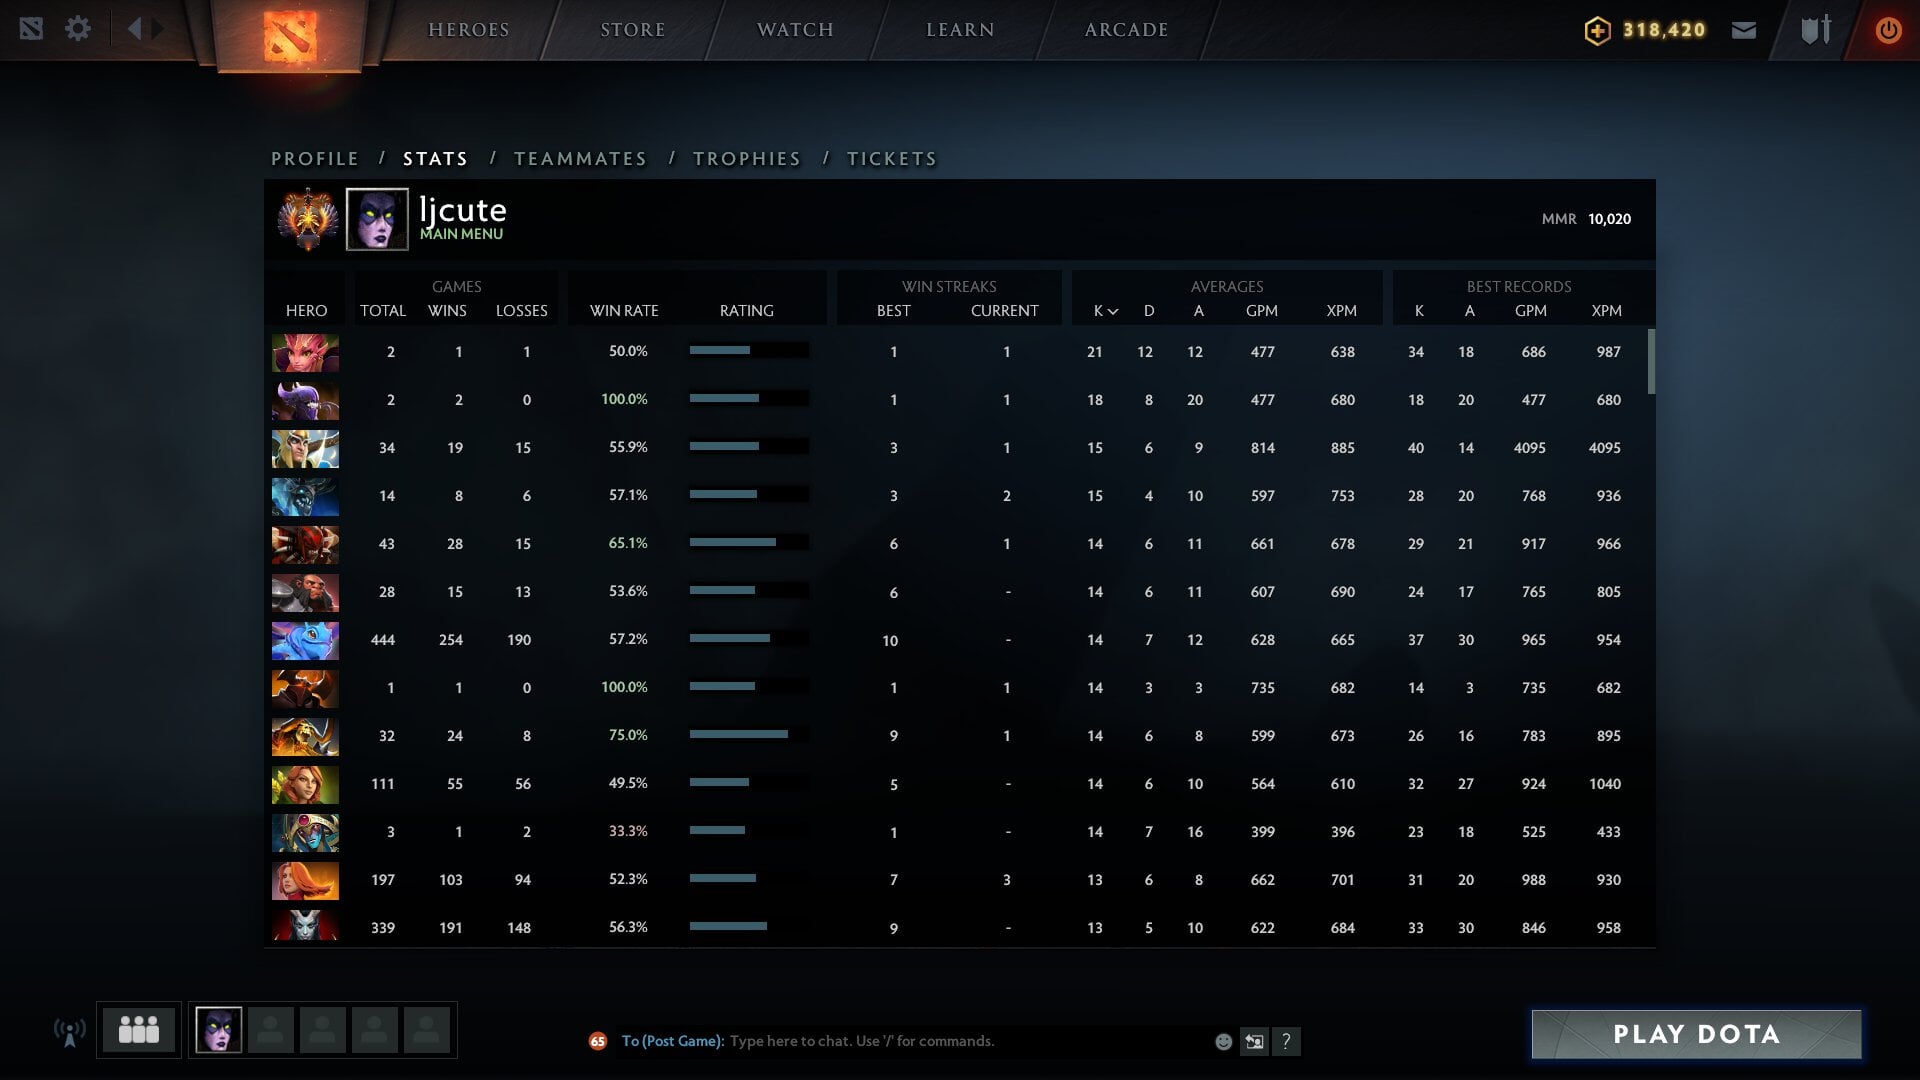Image resolution: width=1920 pixels, height=1080 pixels.
Task: Select the hero icon with 14 total games
Action: click(305, 496)
